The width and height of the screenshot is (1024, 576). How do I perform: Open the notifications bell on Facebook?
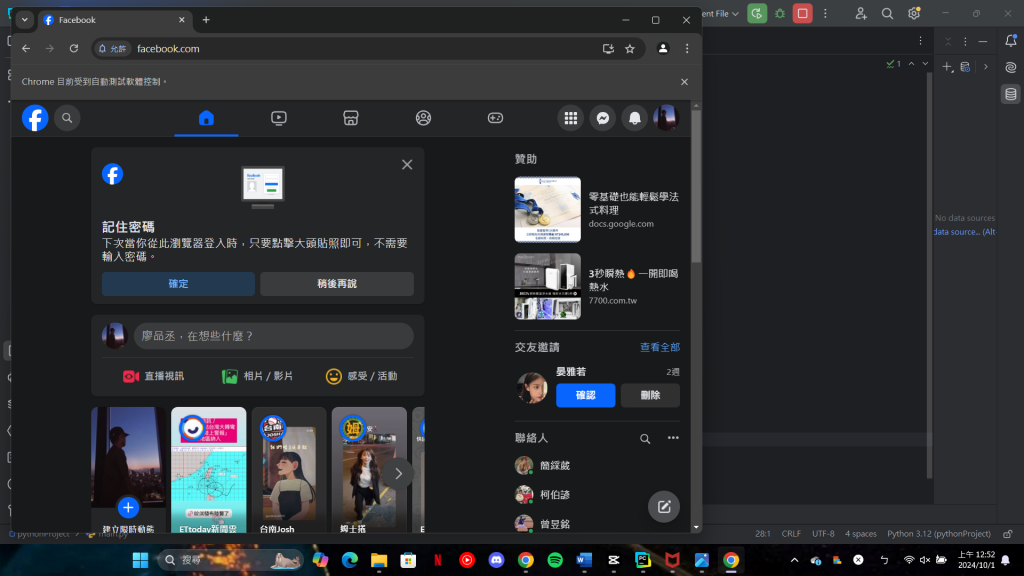(x=635, y=118)
